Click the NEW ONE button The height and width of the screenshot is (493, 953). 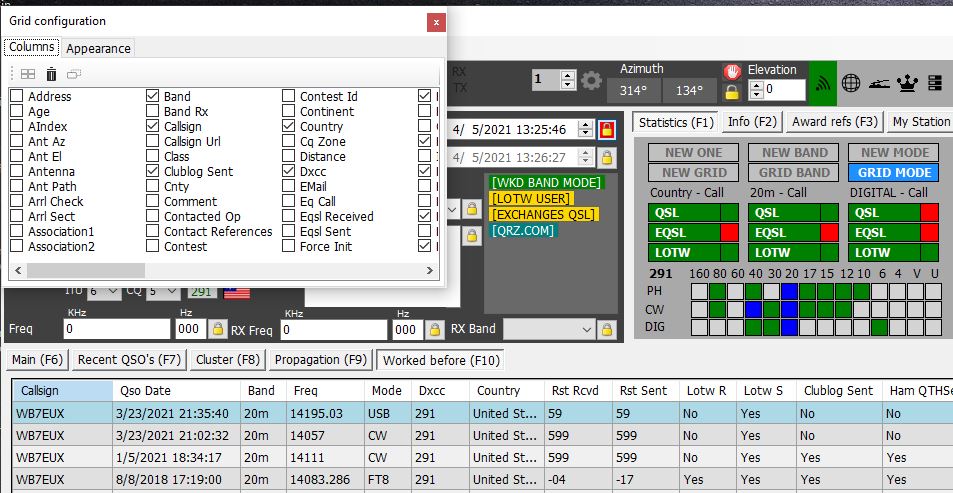point(693,153)
